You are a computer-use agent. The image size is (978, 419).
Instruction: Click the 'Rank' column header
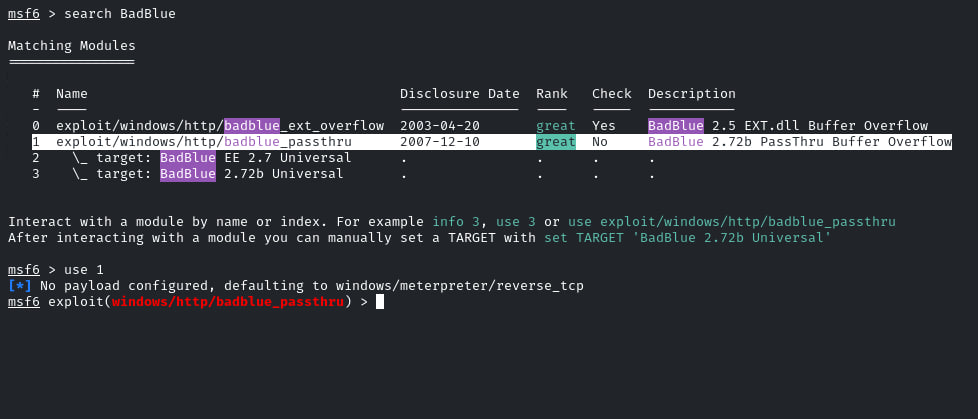[x=552, y=94]
